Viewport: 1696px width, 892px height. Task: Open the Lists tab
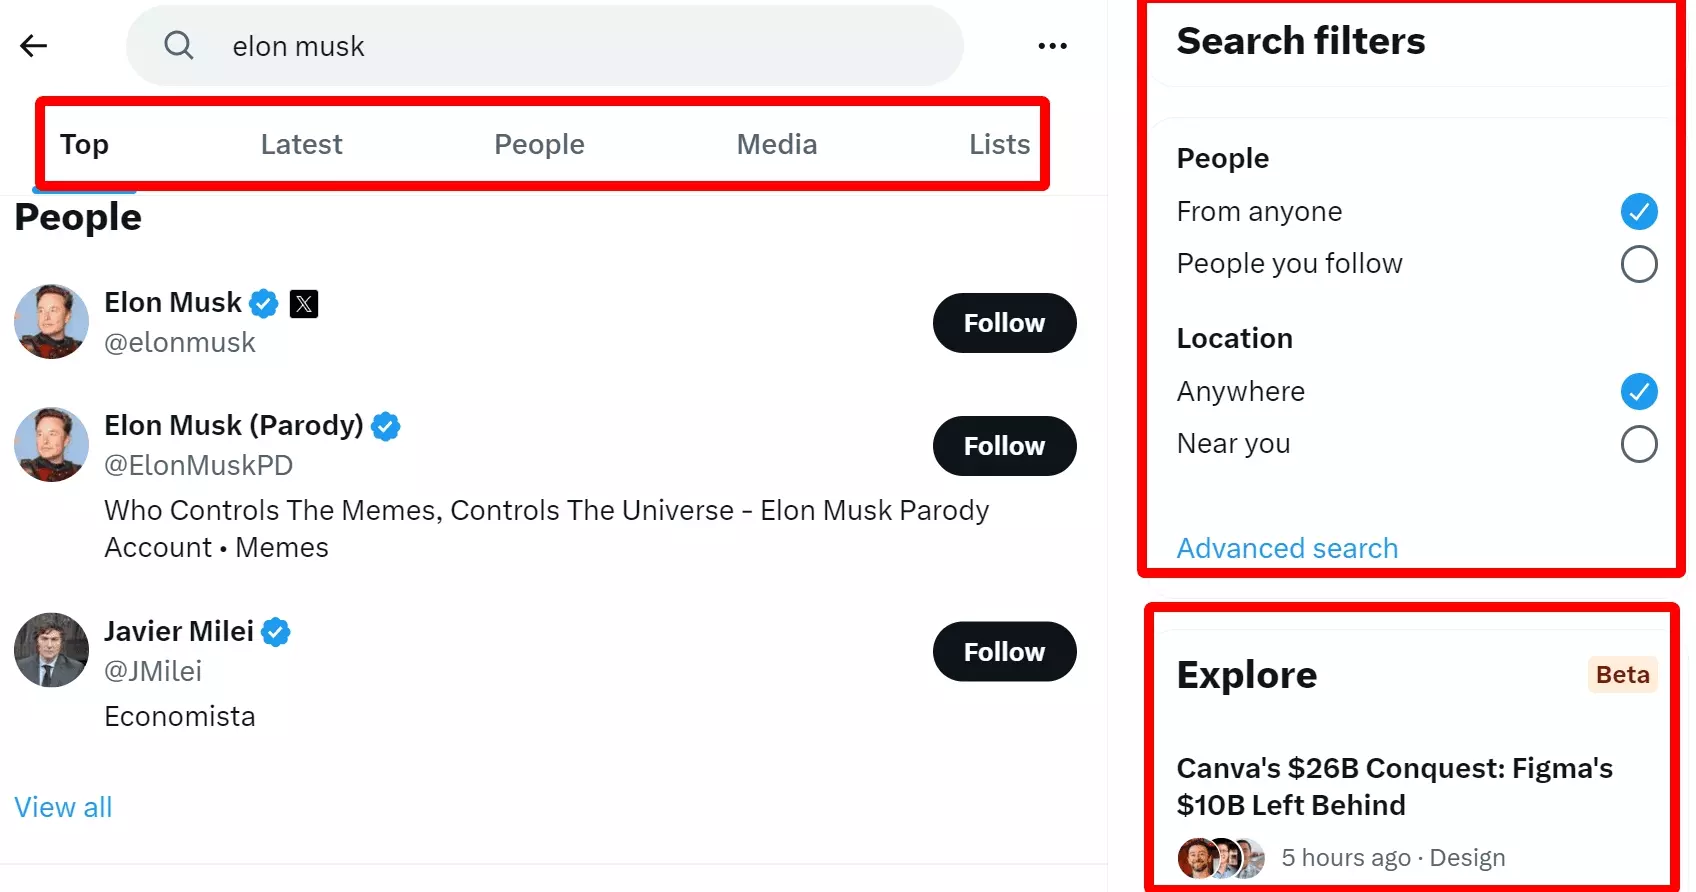pyautogui.click(x=998, y=144)
